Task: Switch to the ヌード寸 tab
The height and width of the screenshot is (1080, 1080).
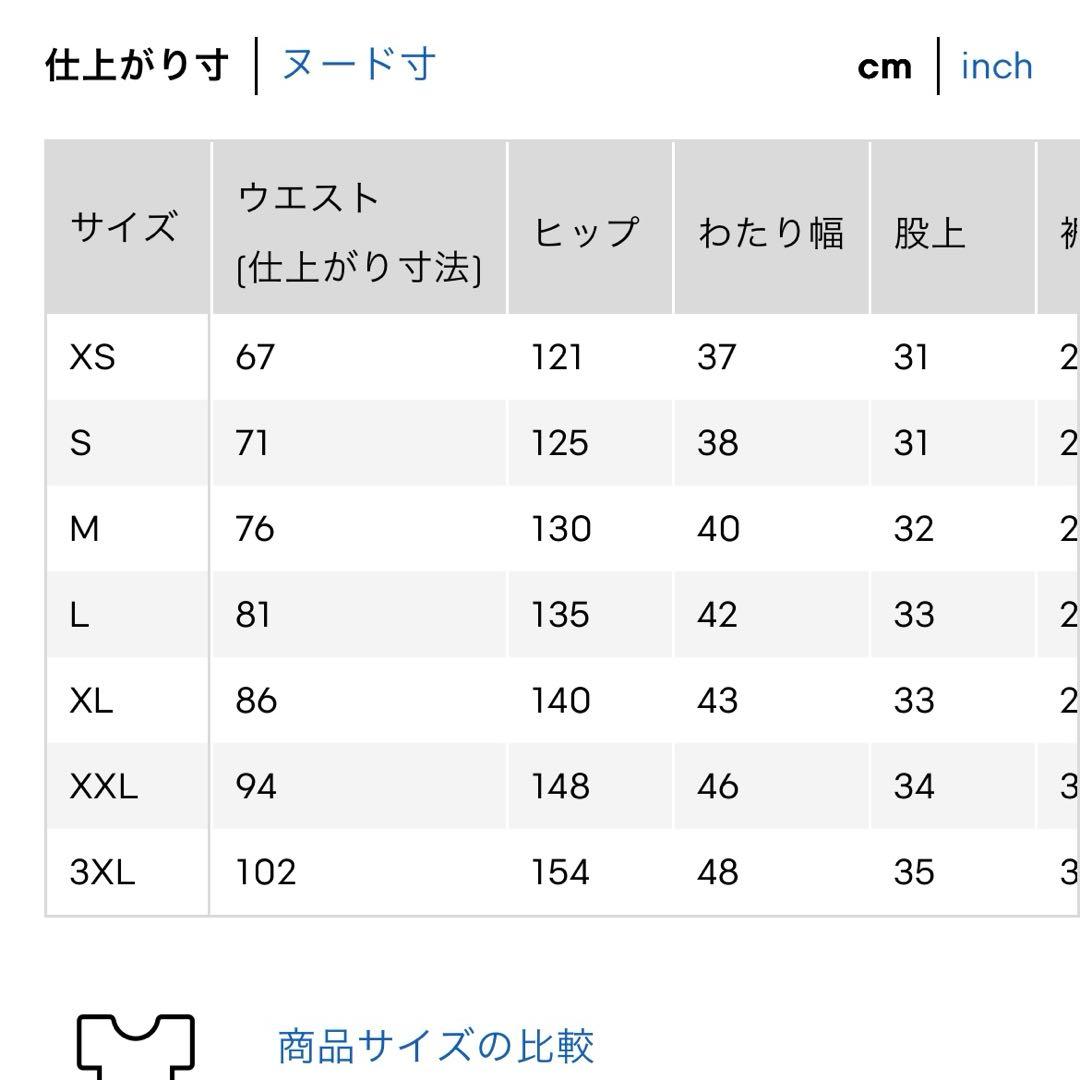Action: tap(359, 65)
